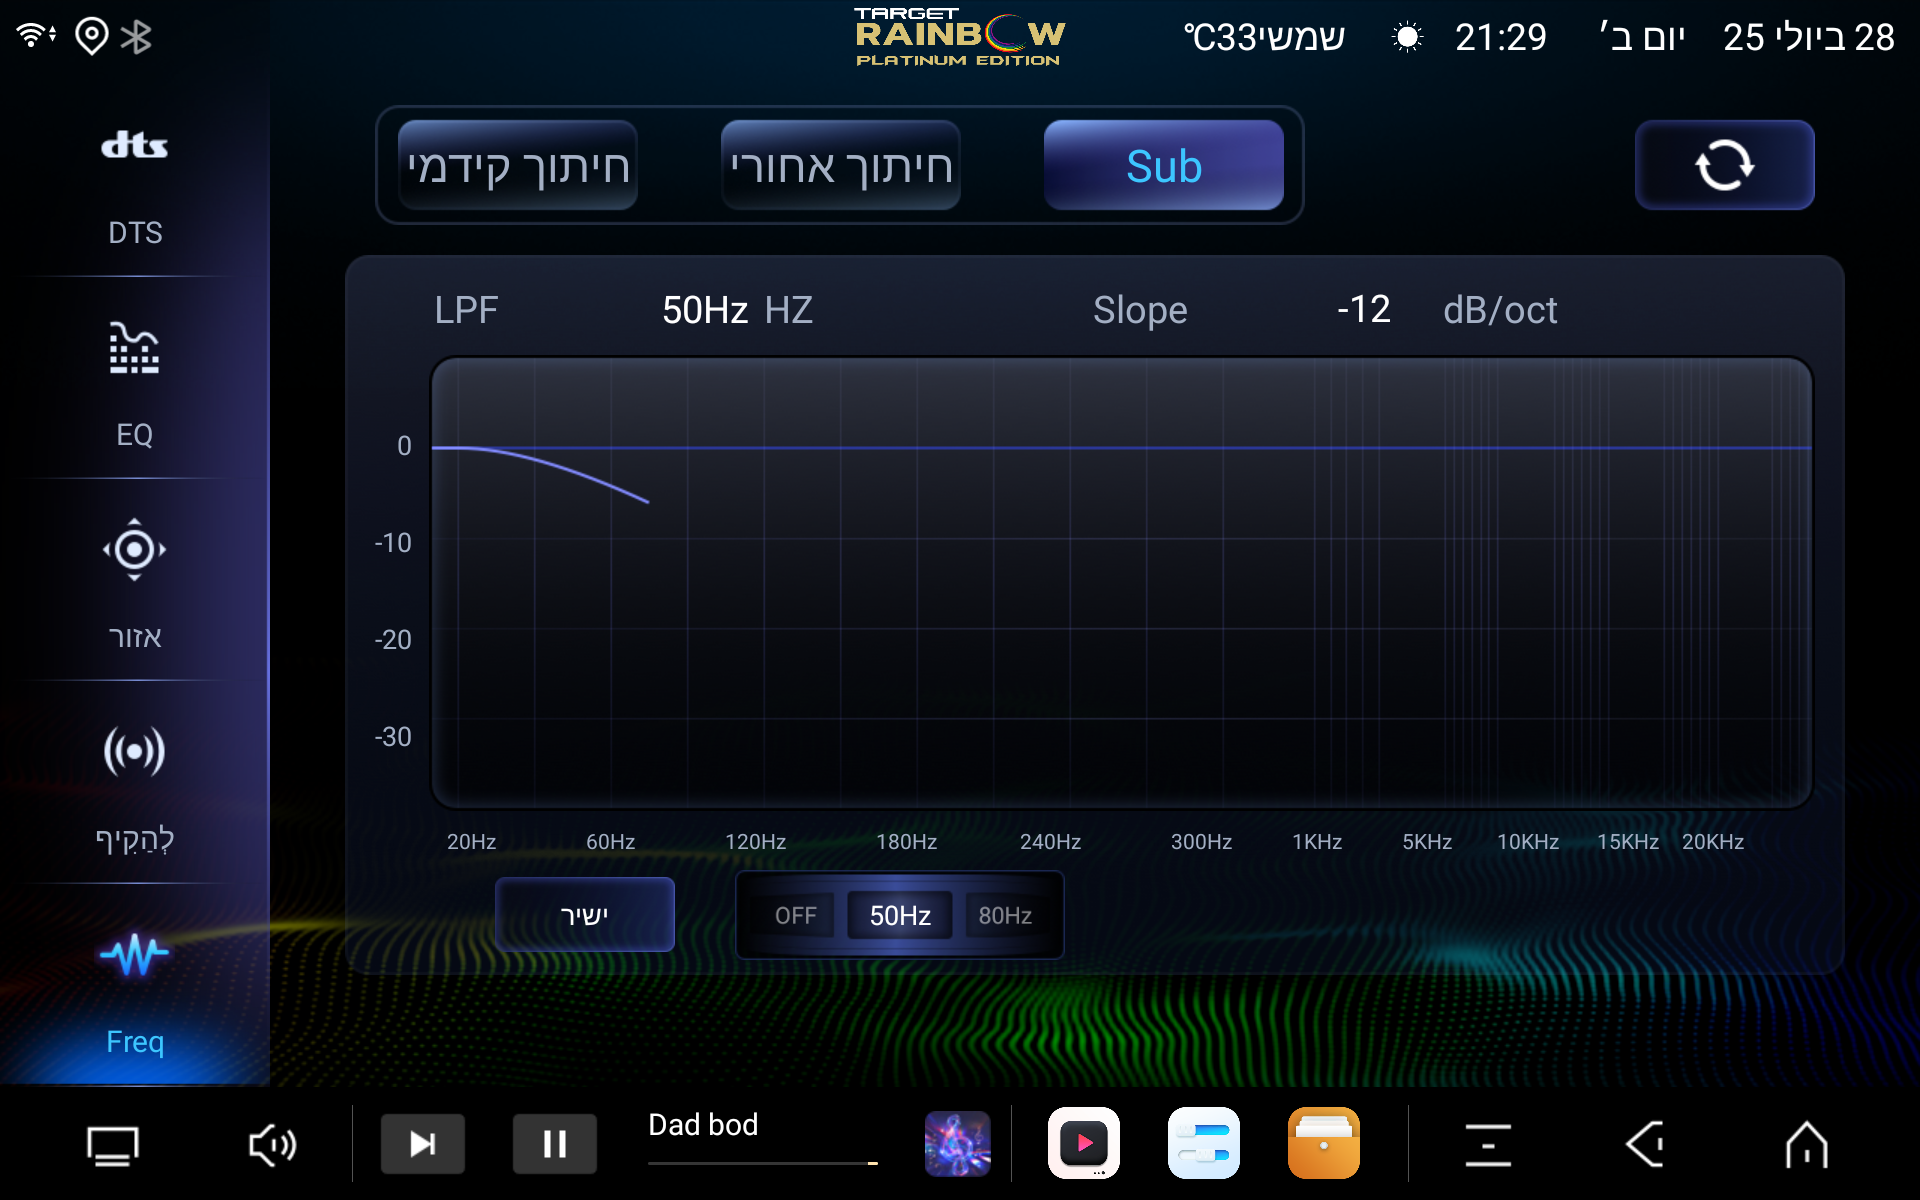Click the dB/oct unit label
This screenshot has height=1200, width=1920.
1500,310
